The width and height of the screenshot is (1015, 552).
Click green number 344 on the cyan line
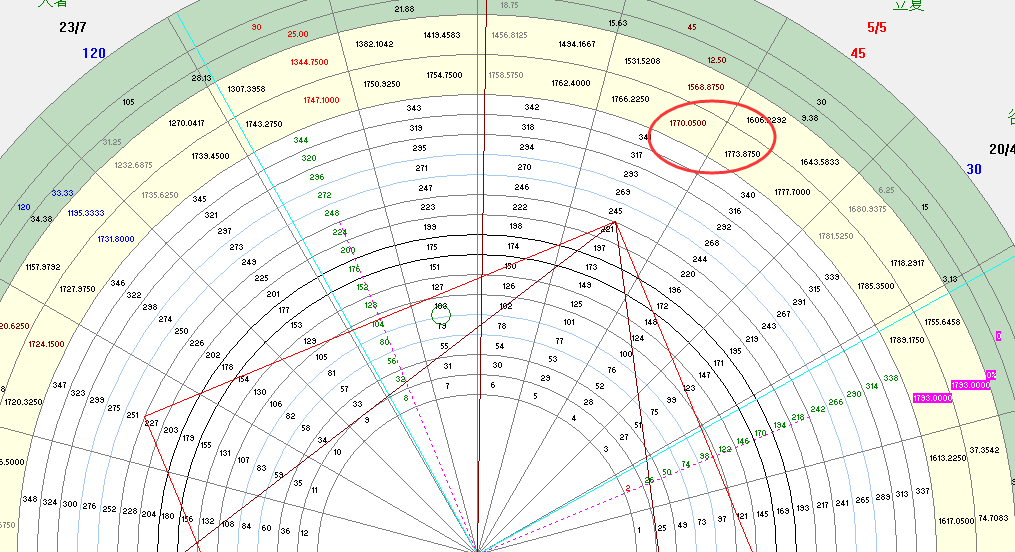pyautogui.click(x=301, y=141)
